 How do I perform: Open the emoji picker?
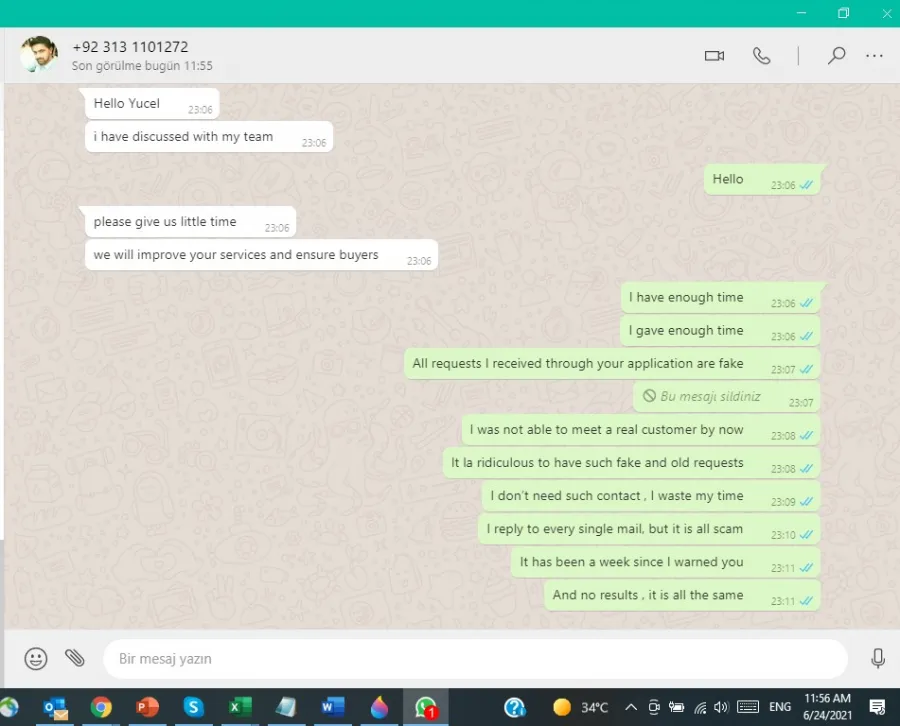(36, 658)
